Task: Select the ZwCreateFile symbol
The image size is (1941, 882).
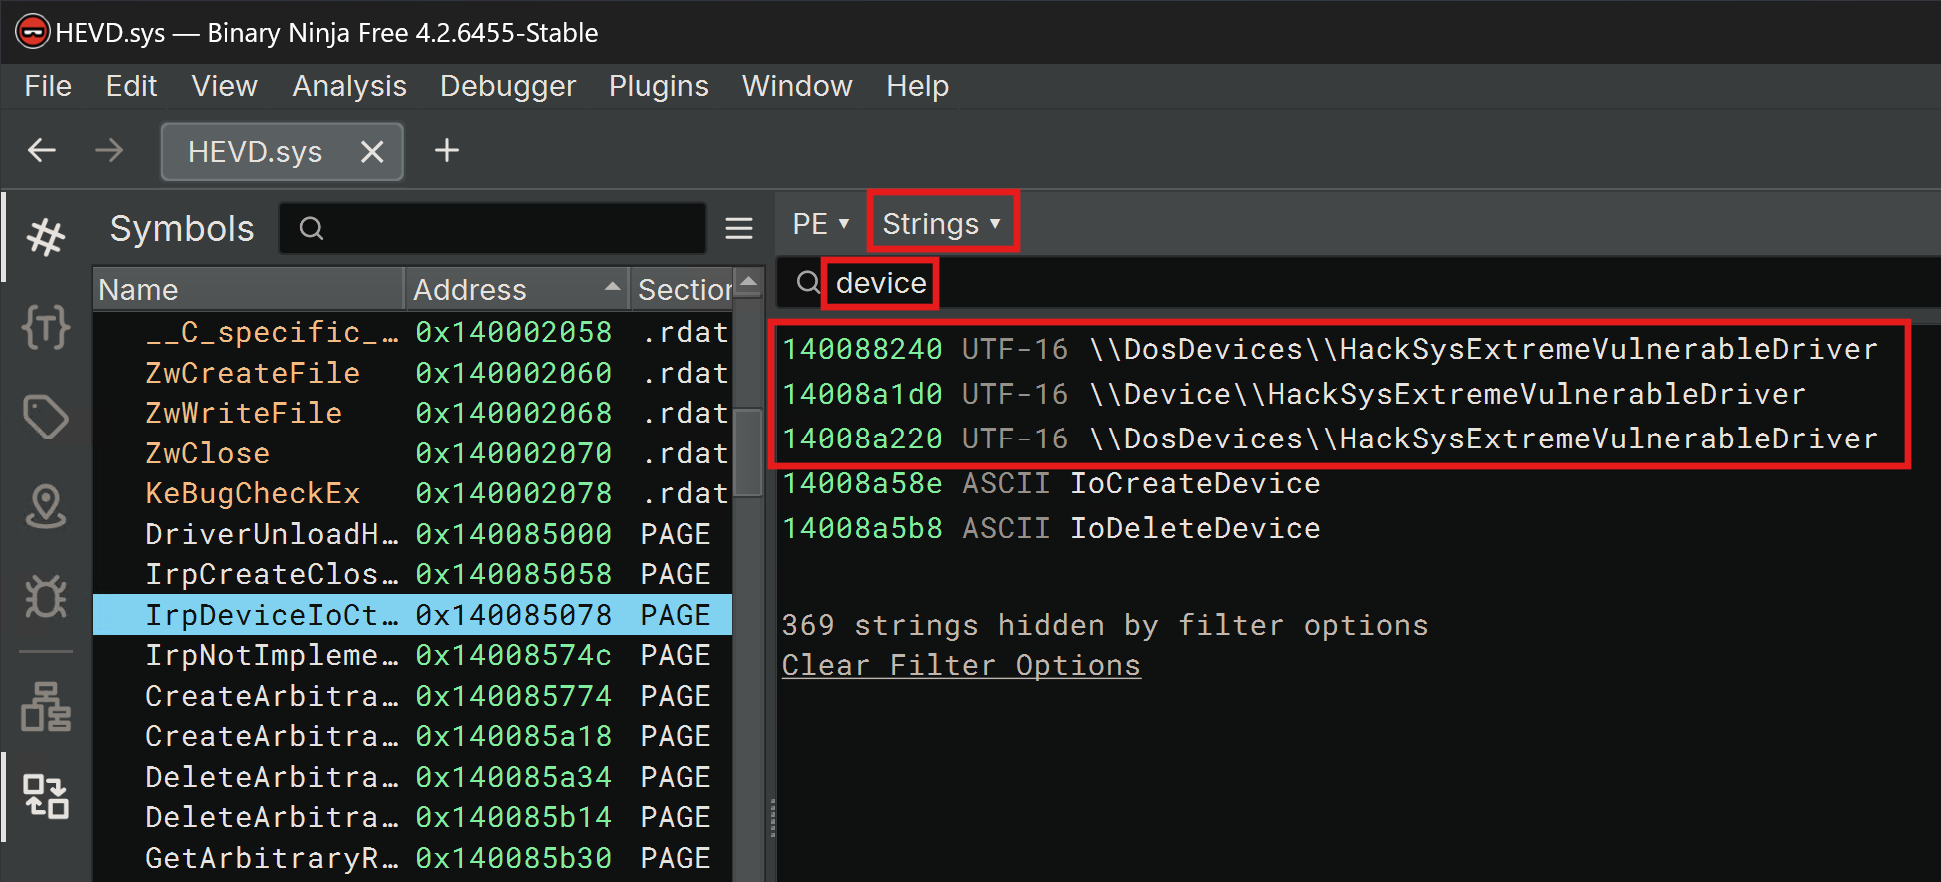Action: coord(412,373)
